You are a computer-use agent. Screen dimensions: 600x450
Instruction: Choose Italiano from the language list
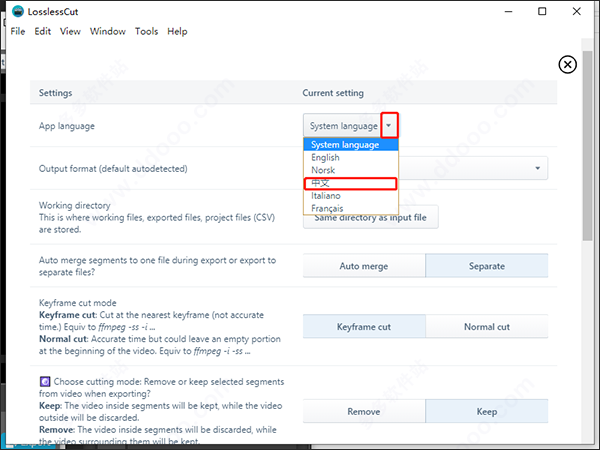[x=351, y=196]
